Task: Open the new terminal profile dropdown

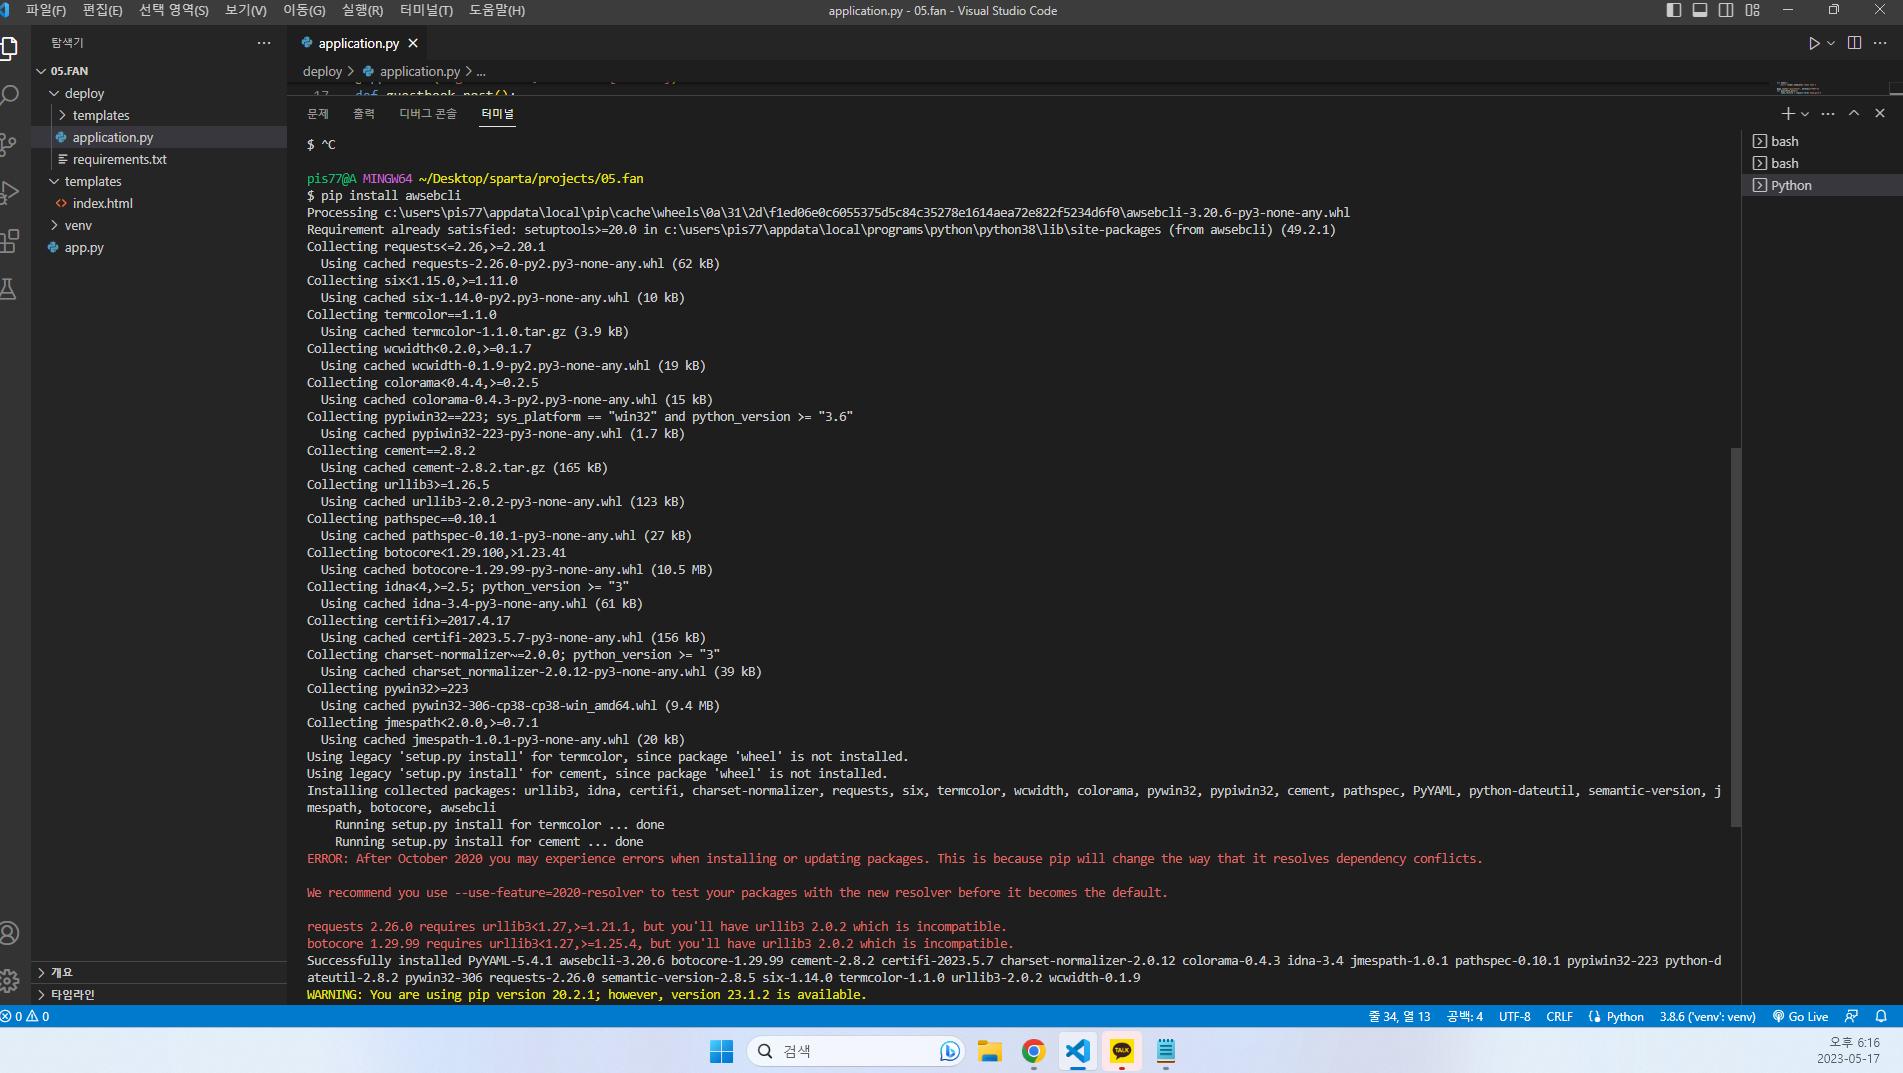Action: [x=1805, y=114]
